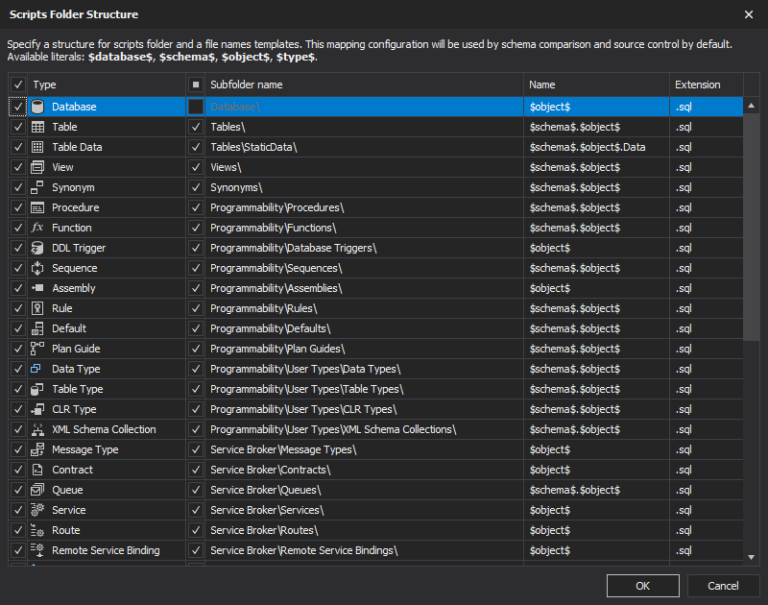Click the Route type icon
Screen dimensions: 768x605
38,530
